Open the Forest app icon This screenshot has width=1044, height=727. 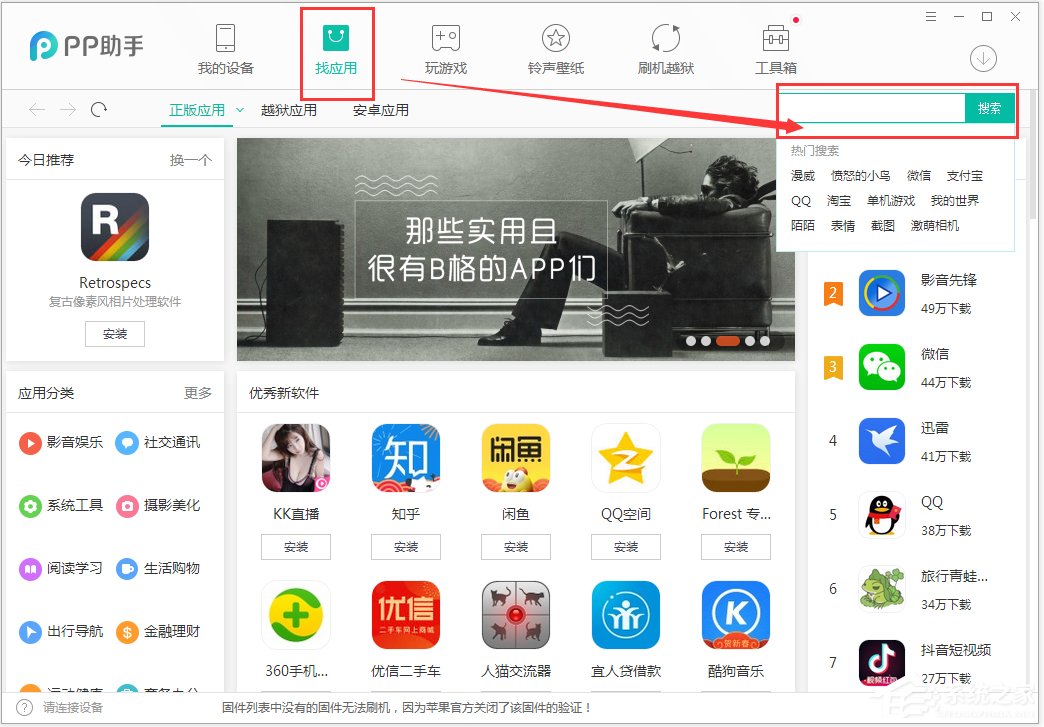736,458
